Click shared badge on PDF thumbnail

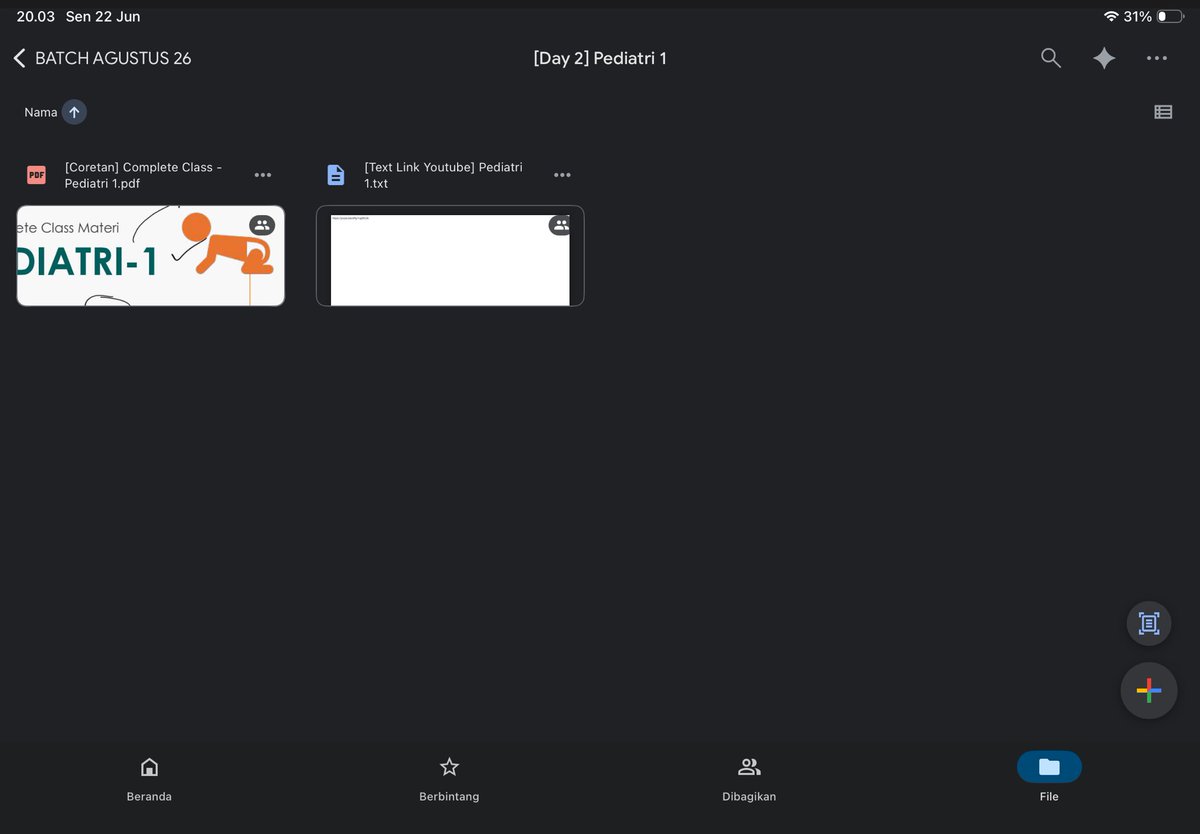pyautogui.click(x=262, y=225)
